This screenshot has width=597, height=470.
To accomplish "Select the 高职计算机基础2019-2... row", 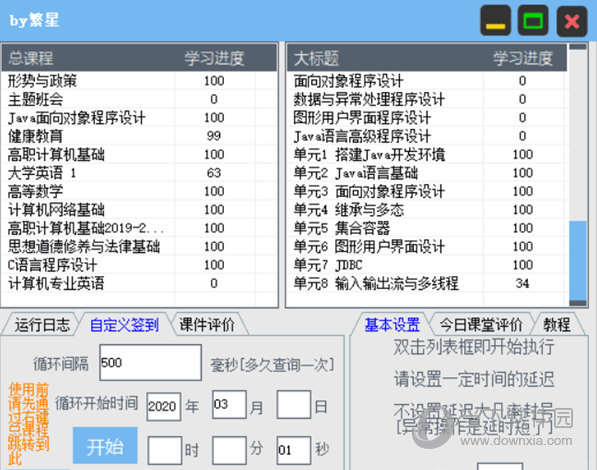I will 139,228.
